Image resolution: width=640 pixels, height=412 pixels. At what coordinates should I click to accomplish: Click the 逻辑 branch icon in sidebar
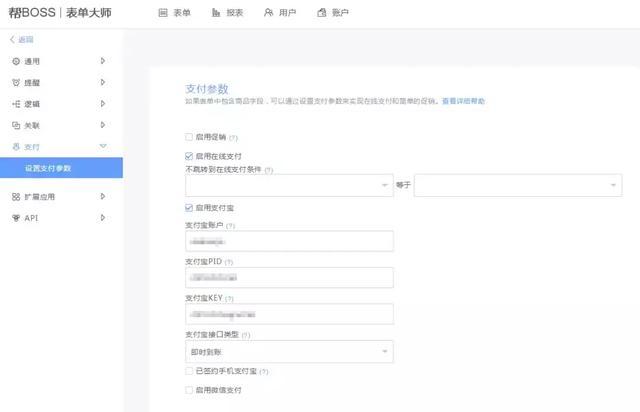(16, 104)
